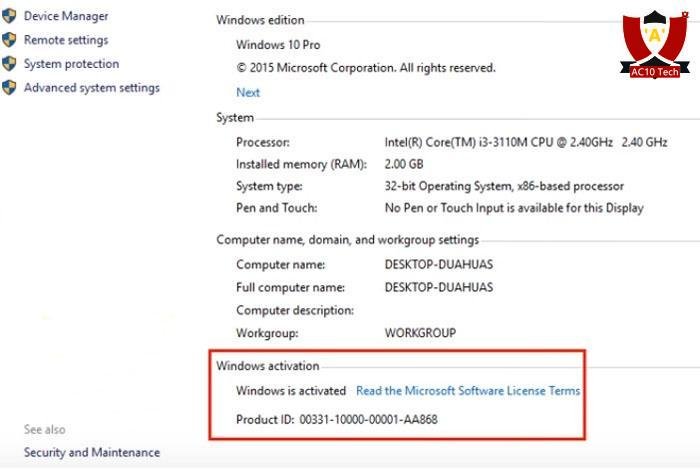The height and width of the screenshot is (470, 700).
Task: Click the Computer name: label
Action: 281,265
